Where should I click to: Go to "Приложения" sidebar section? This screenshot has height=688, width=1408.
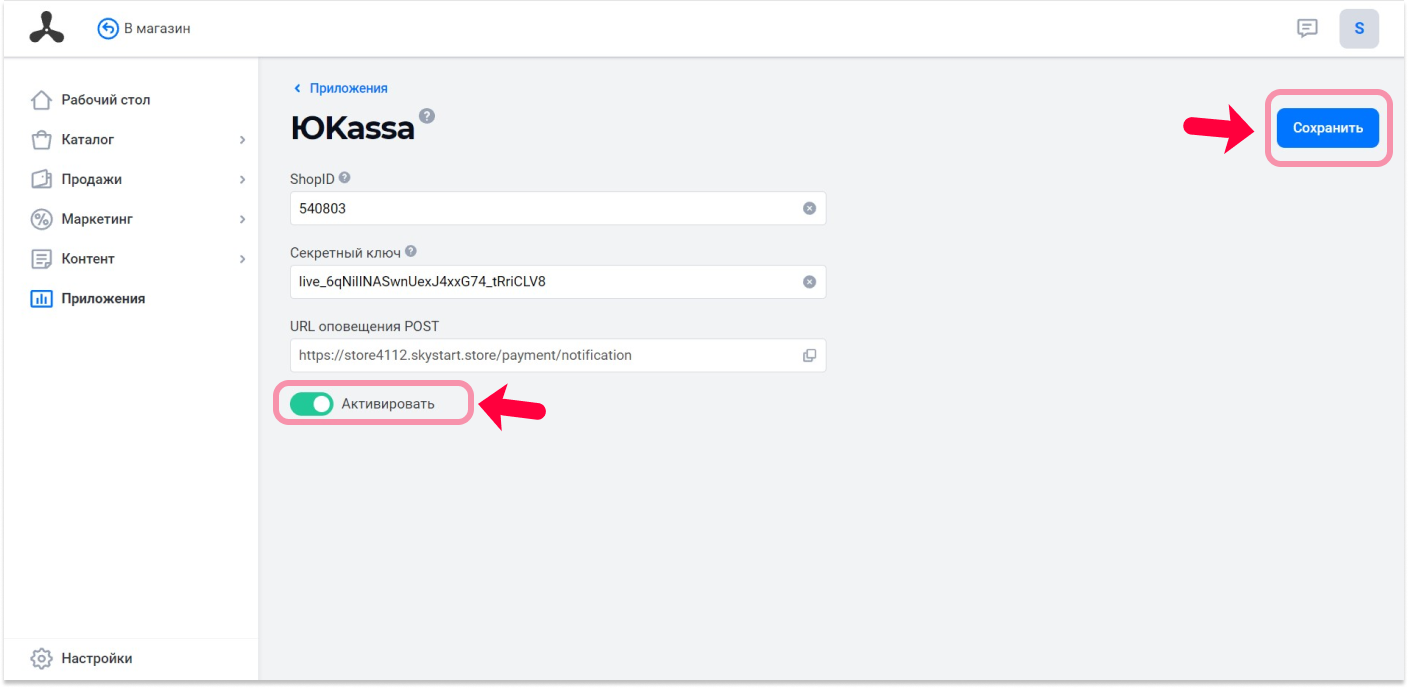[x=132, y=298]
